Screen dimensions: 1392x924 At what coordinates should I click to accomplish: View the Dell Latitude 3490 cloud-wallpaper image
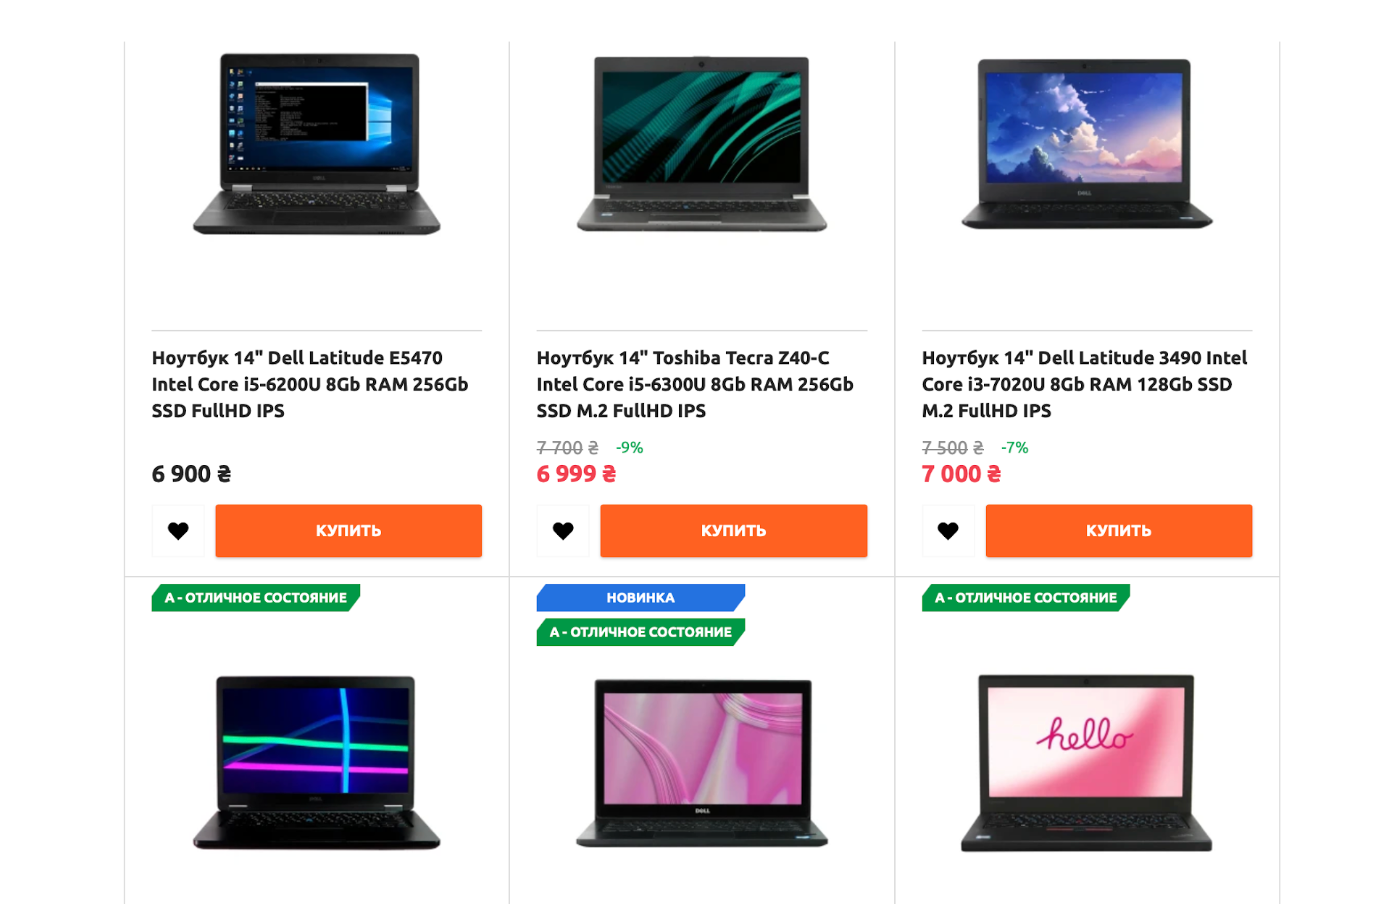pos(1087,144)
